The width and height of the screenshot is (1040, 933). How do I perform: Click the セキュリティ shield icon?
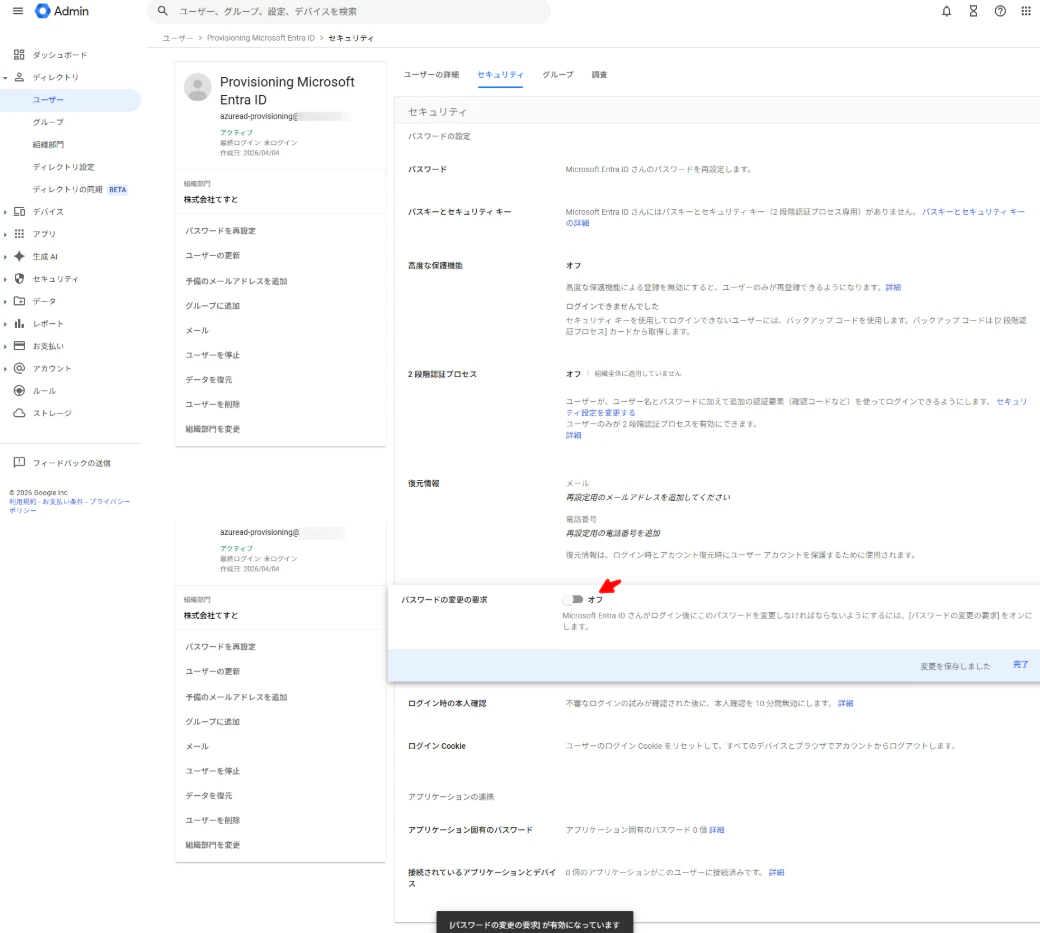(x=19, y=279)
